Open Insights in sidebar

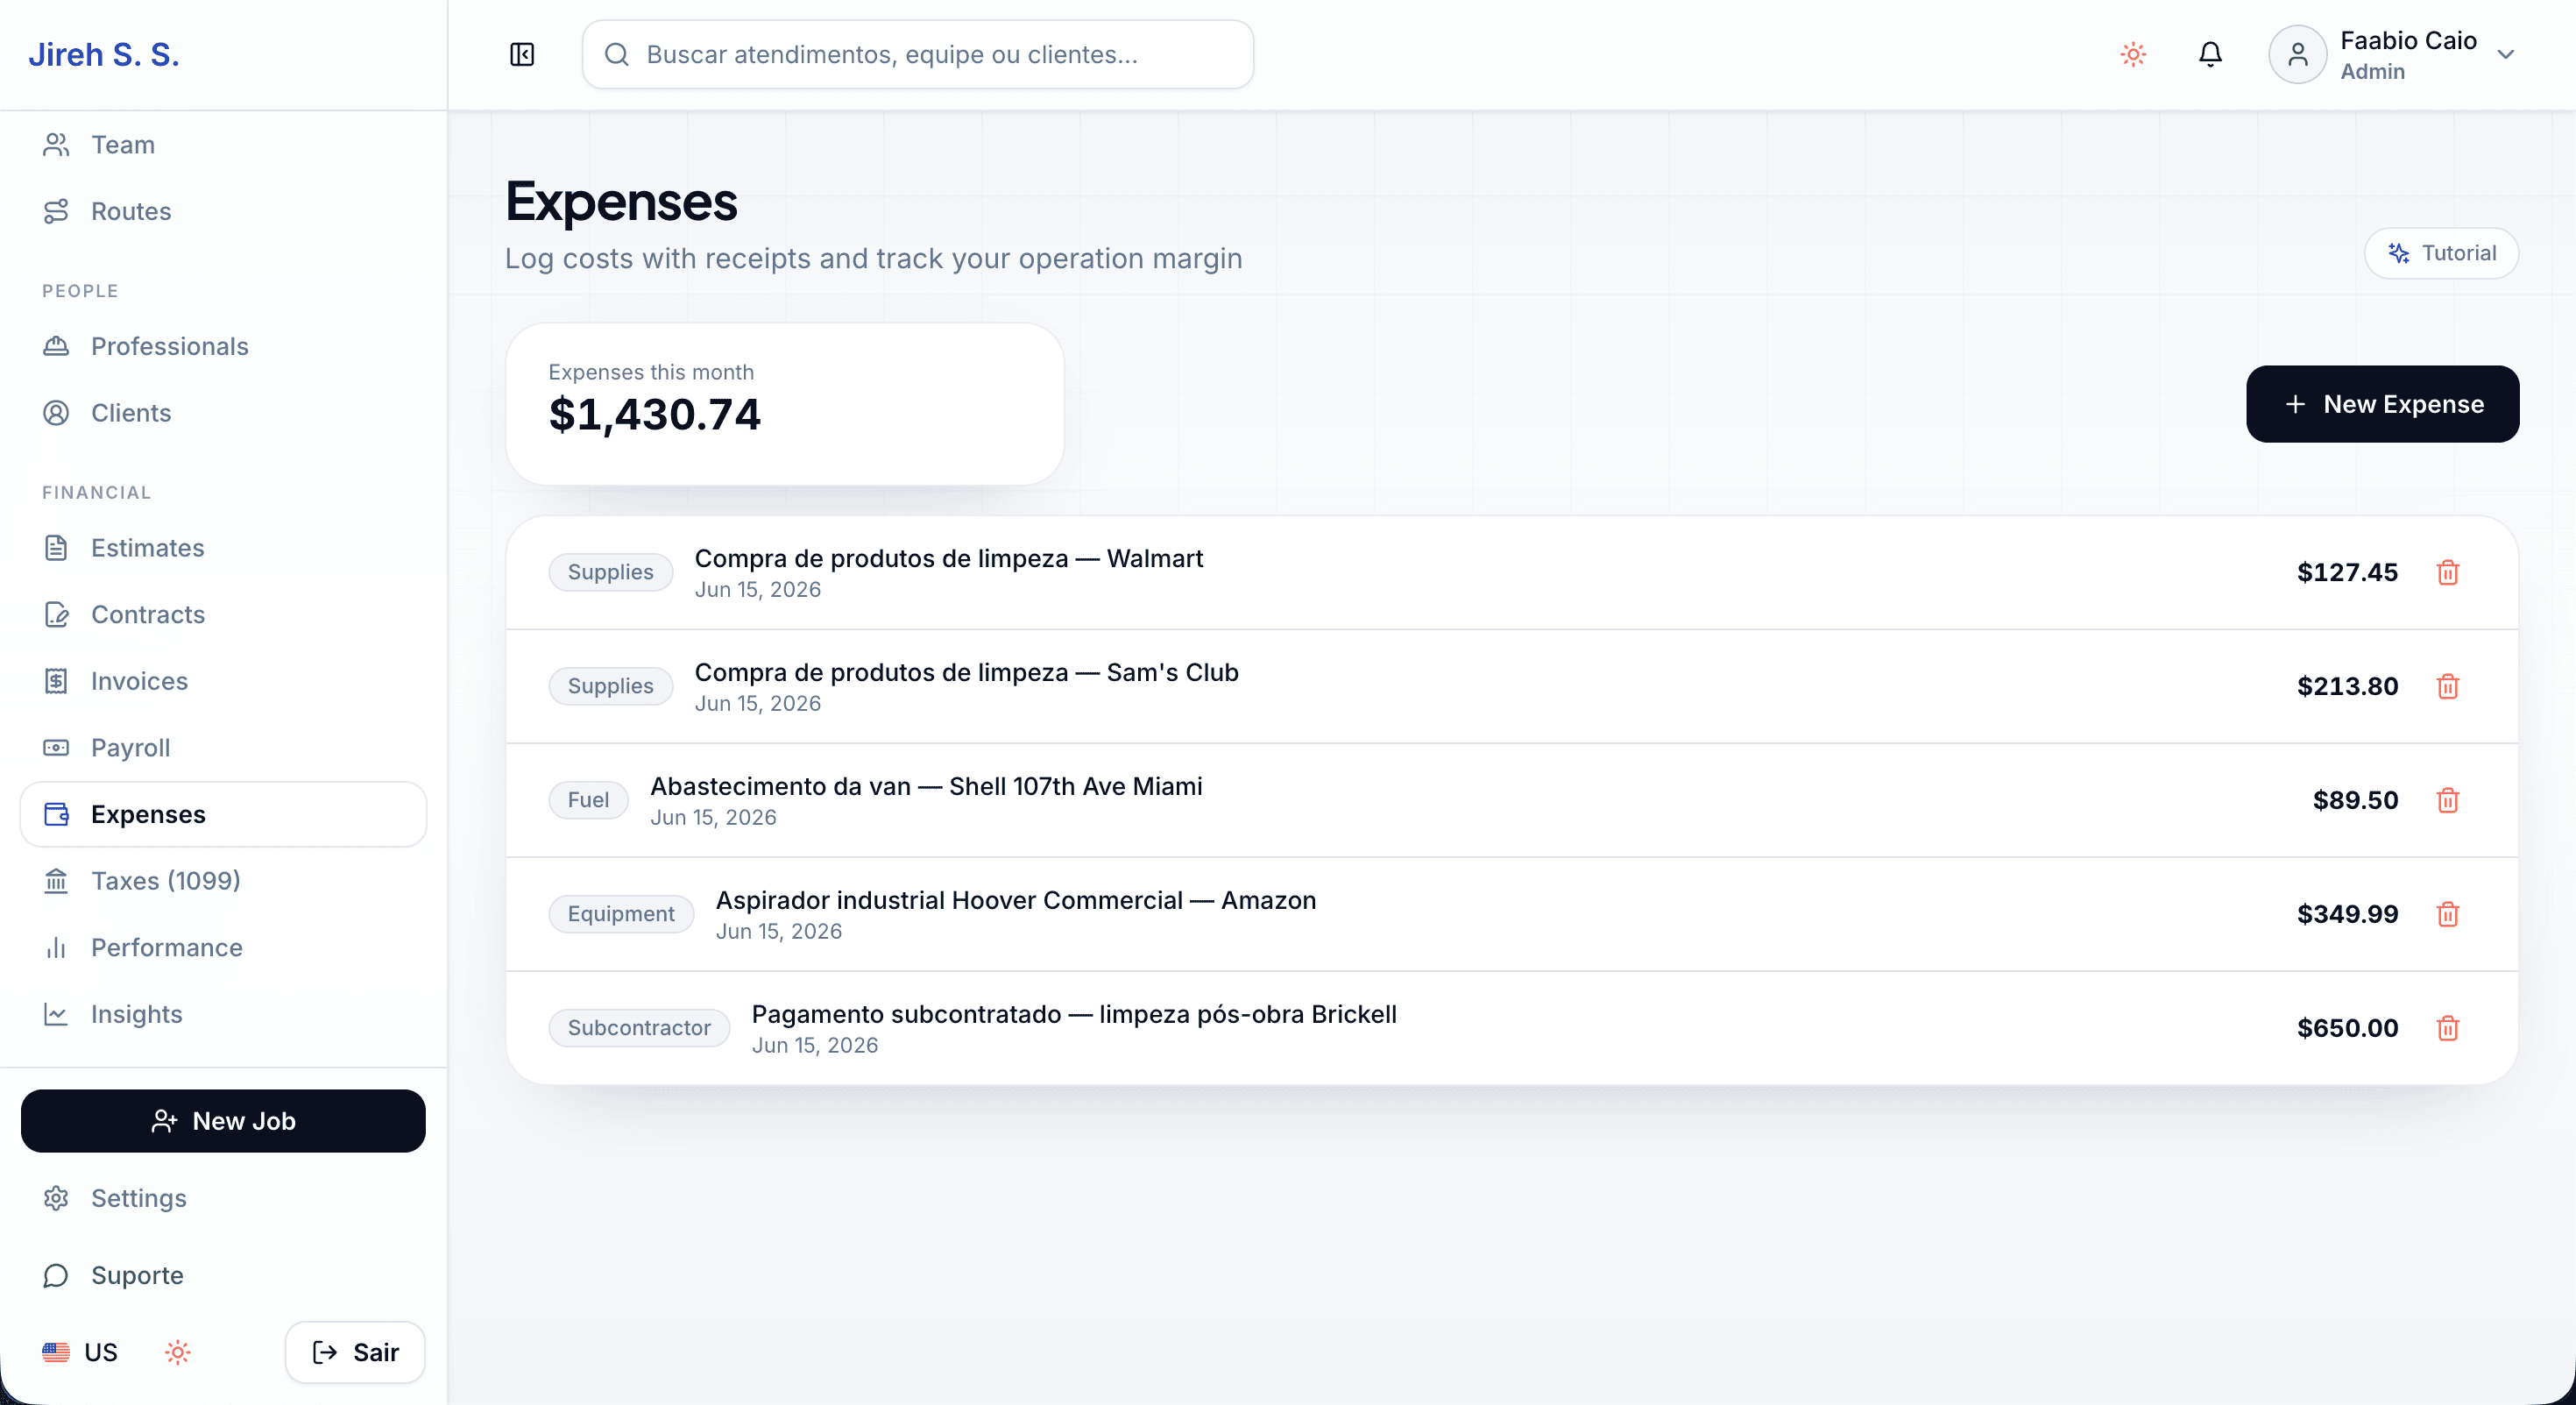[223, 1014]
